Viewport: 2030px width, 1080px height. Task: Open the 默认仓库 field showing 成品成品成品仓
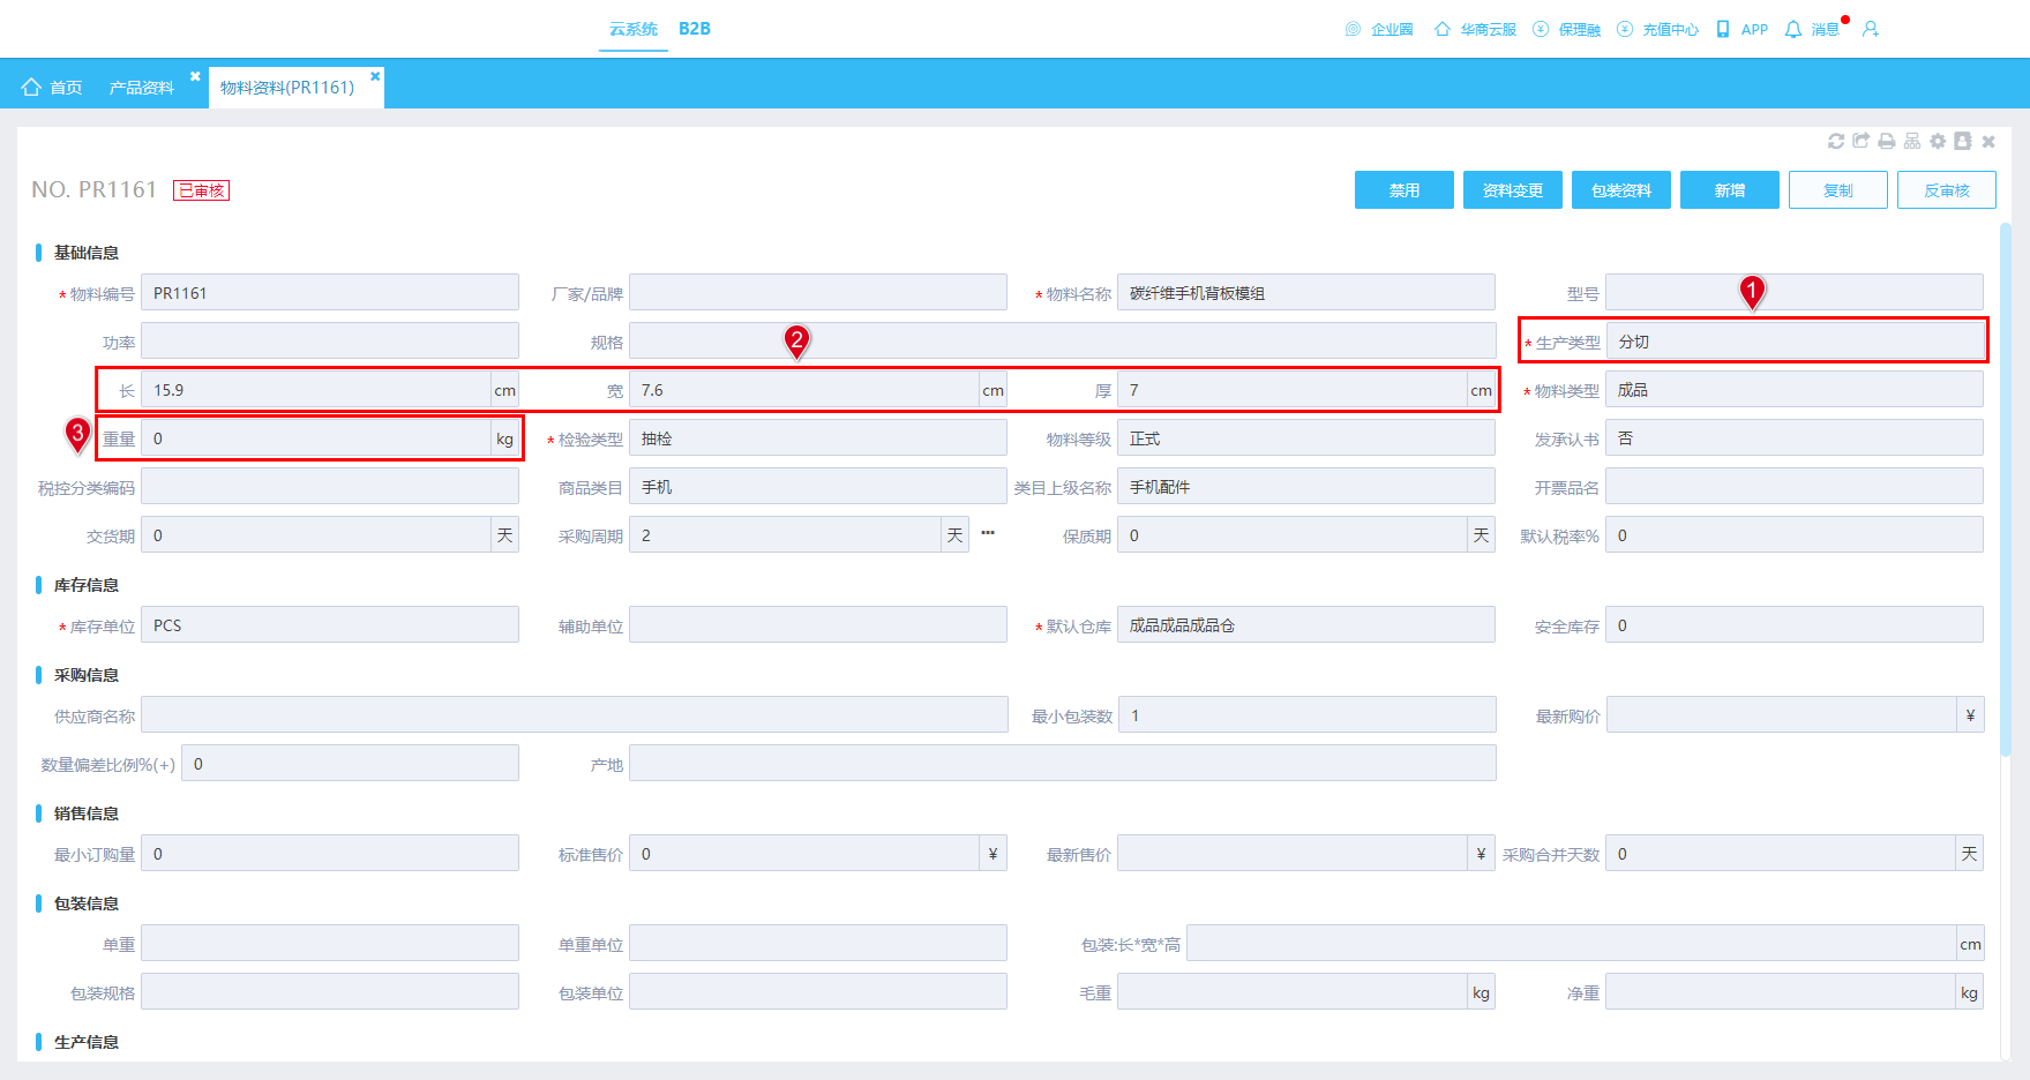[1306, 625]
